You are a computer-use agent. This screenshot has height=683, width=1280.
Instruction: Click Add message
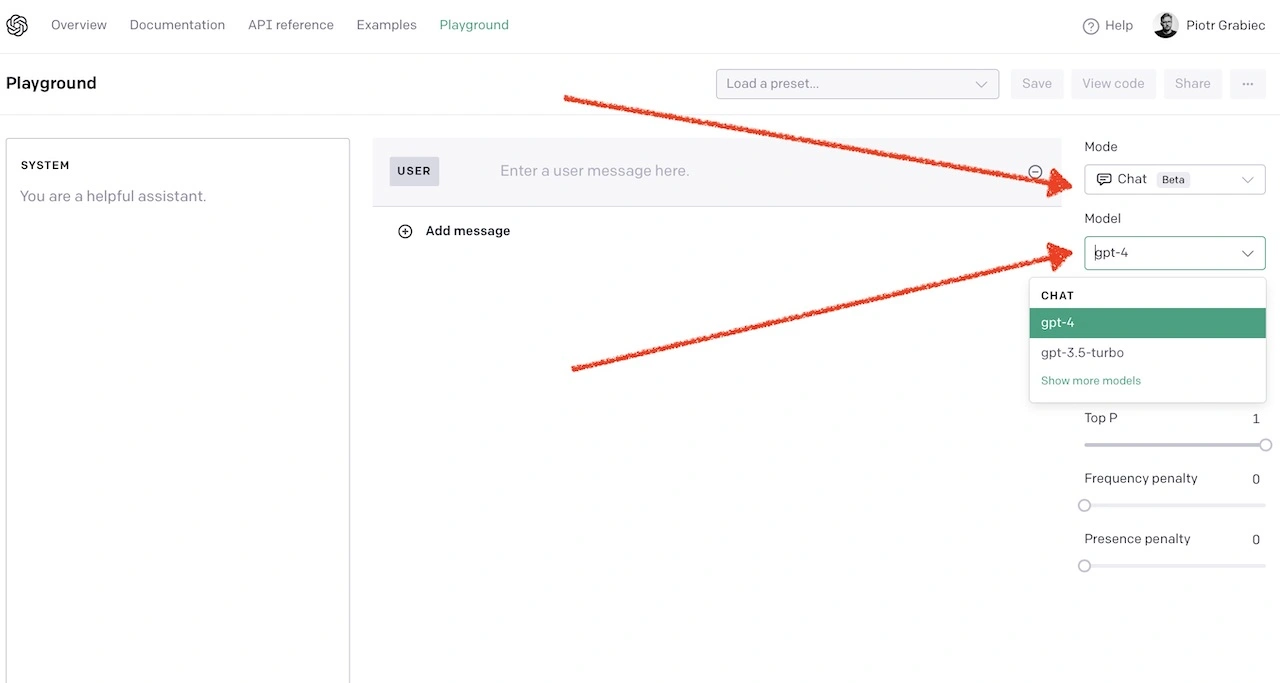(467, 231)
